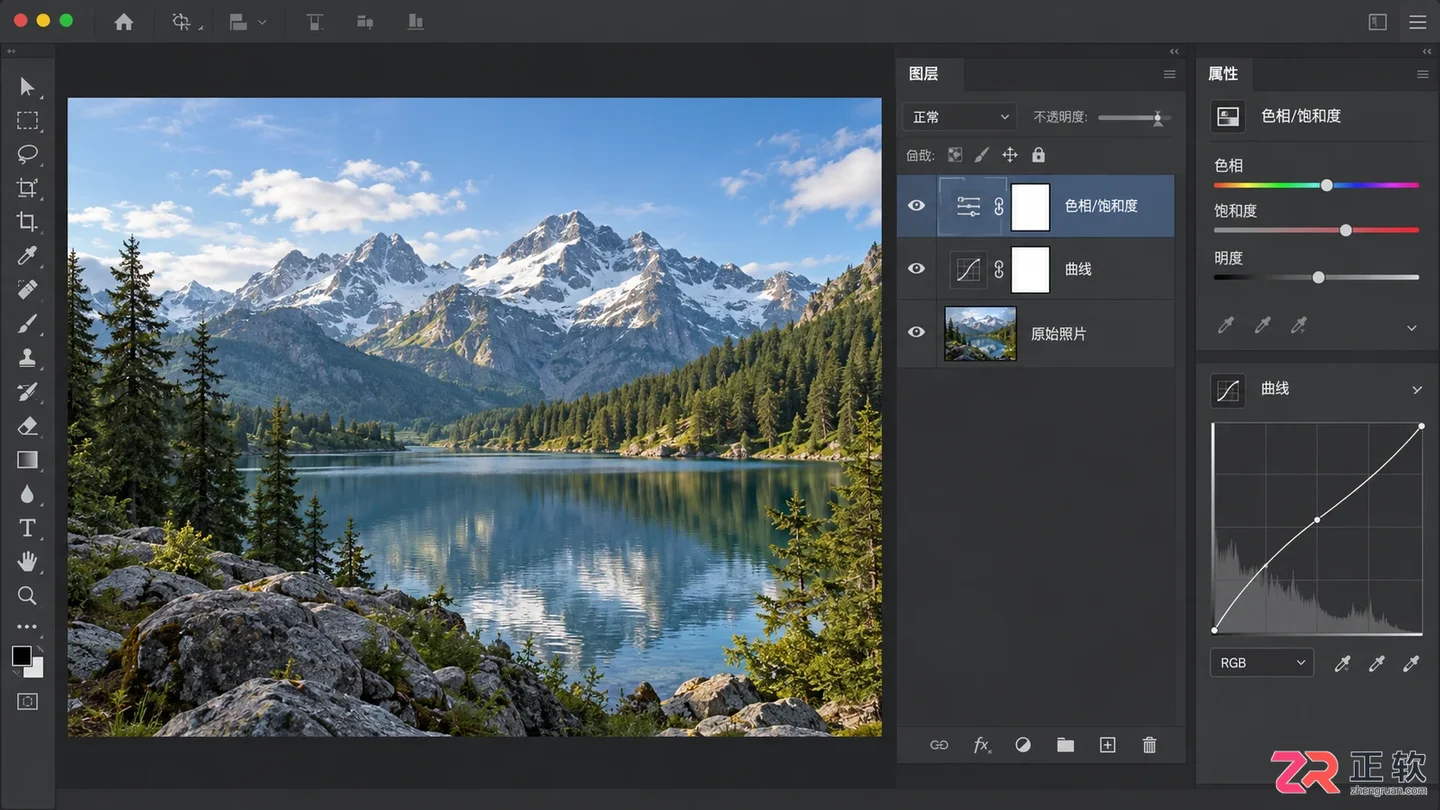Image resolution: width=1440 pixels, height=810 pixels.
Task: Select the Gradient tool
Action: (x=27, y=460)
